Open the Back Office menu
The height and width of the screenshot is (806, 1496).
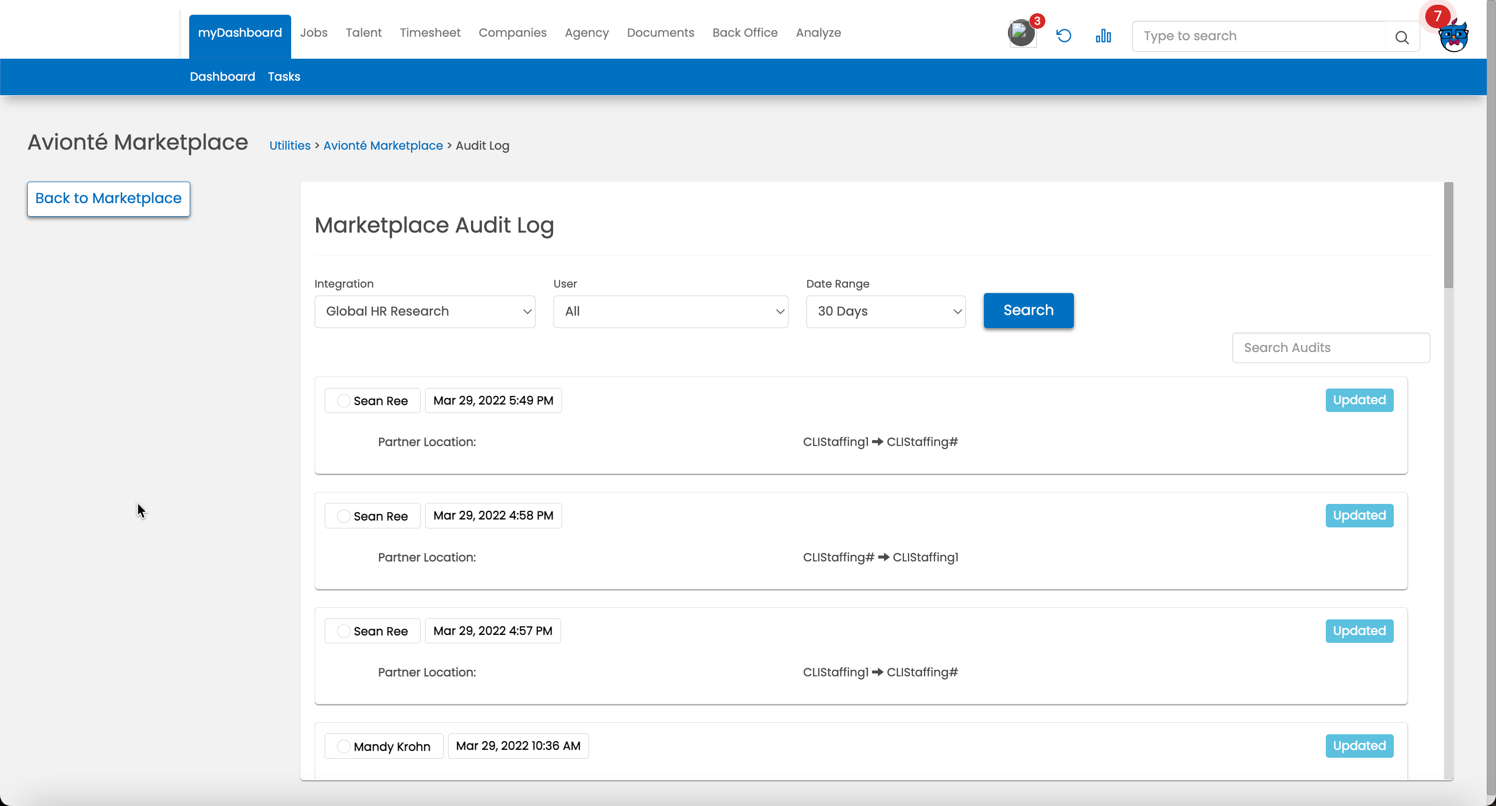pyautogui.click(x=745, y=33)
